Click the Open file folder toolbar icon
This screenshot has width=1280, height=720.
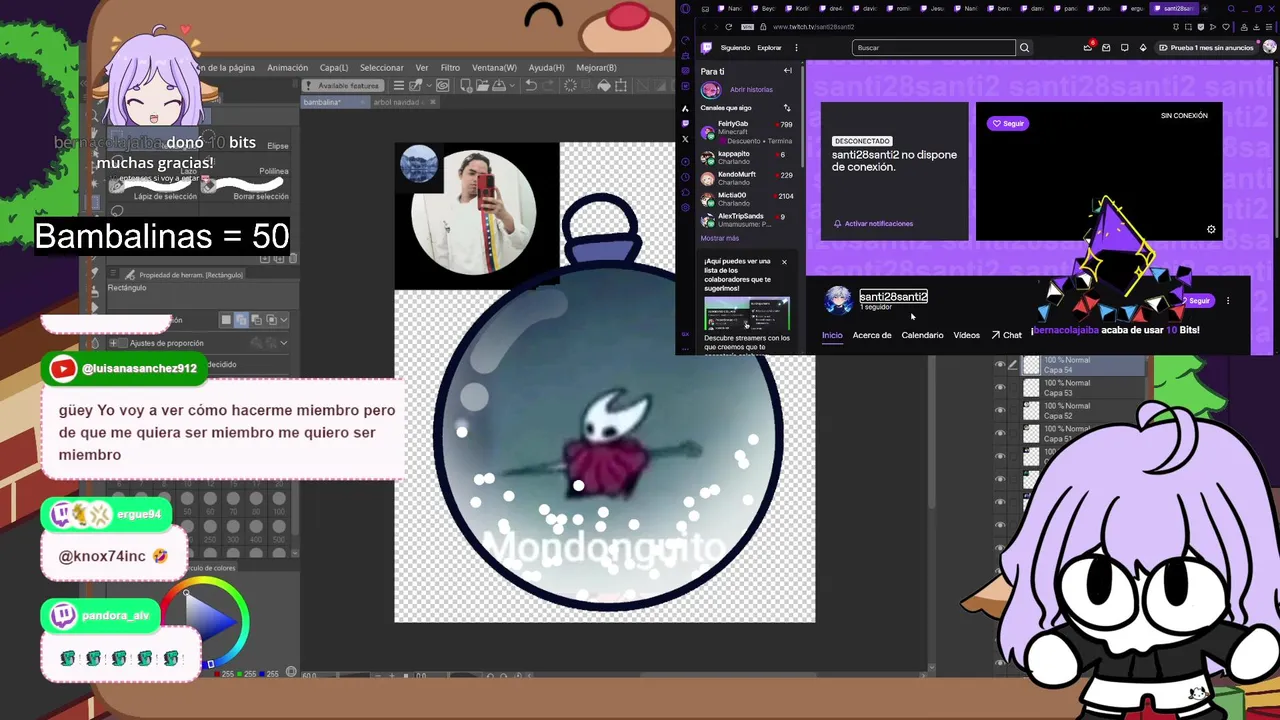pyautogui.click(x=482, y=86)
